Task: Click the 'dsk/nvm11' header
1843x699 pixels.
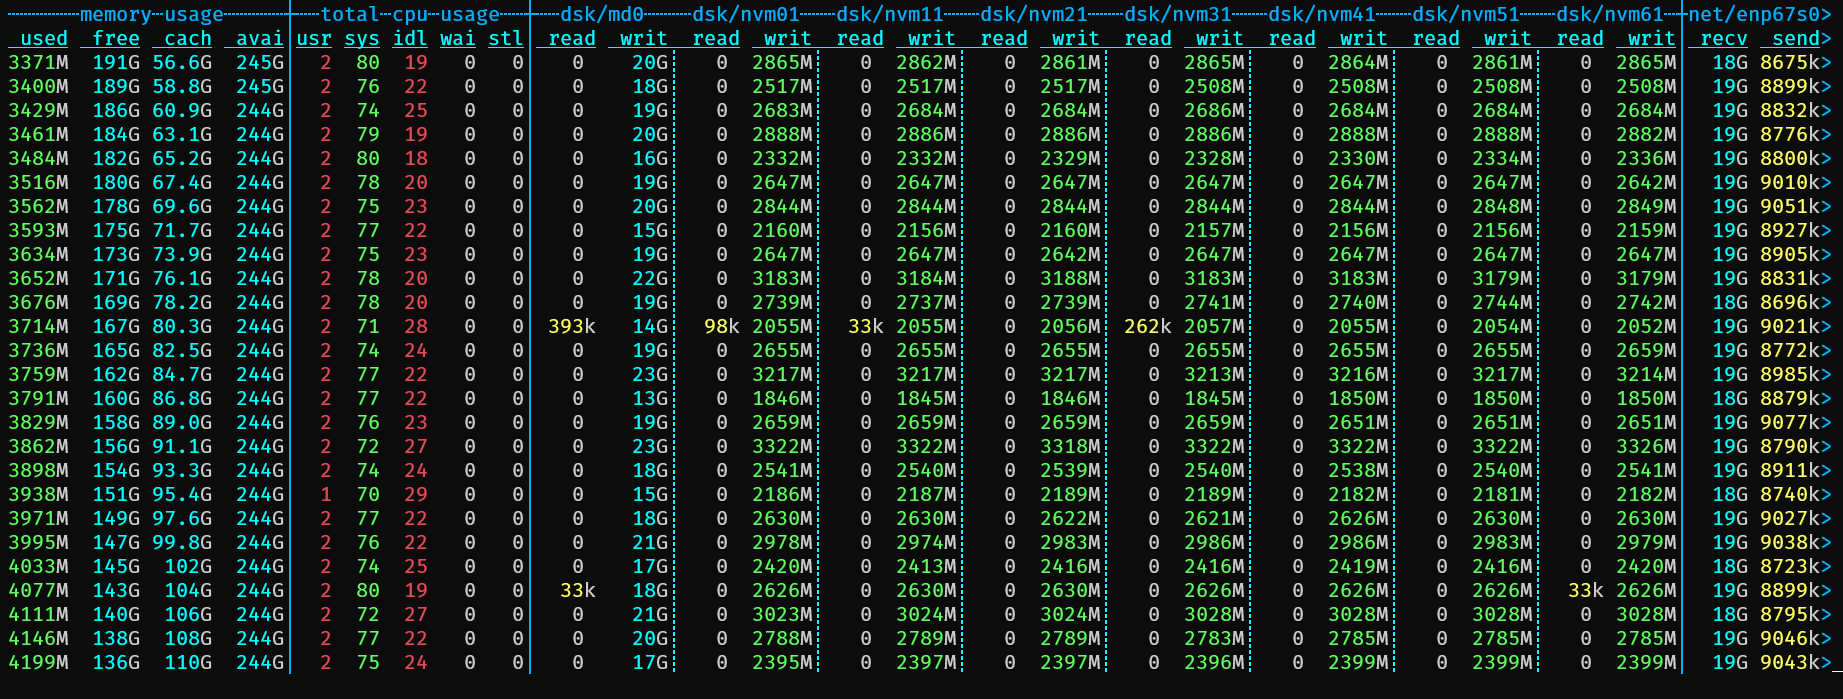Action: 890,14
